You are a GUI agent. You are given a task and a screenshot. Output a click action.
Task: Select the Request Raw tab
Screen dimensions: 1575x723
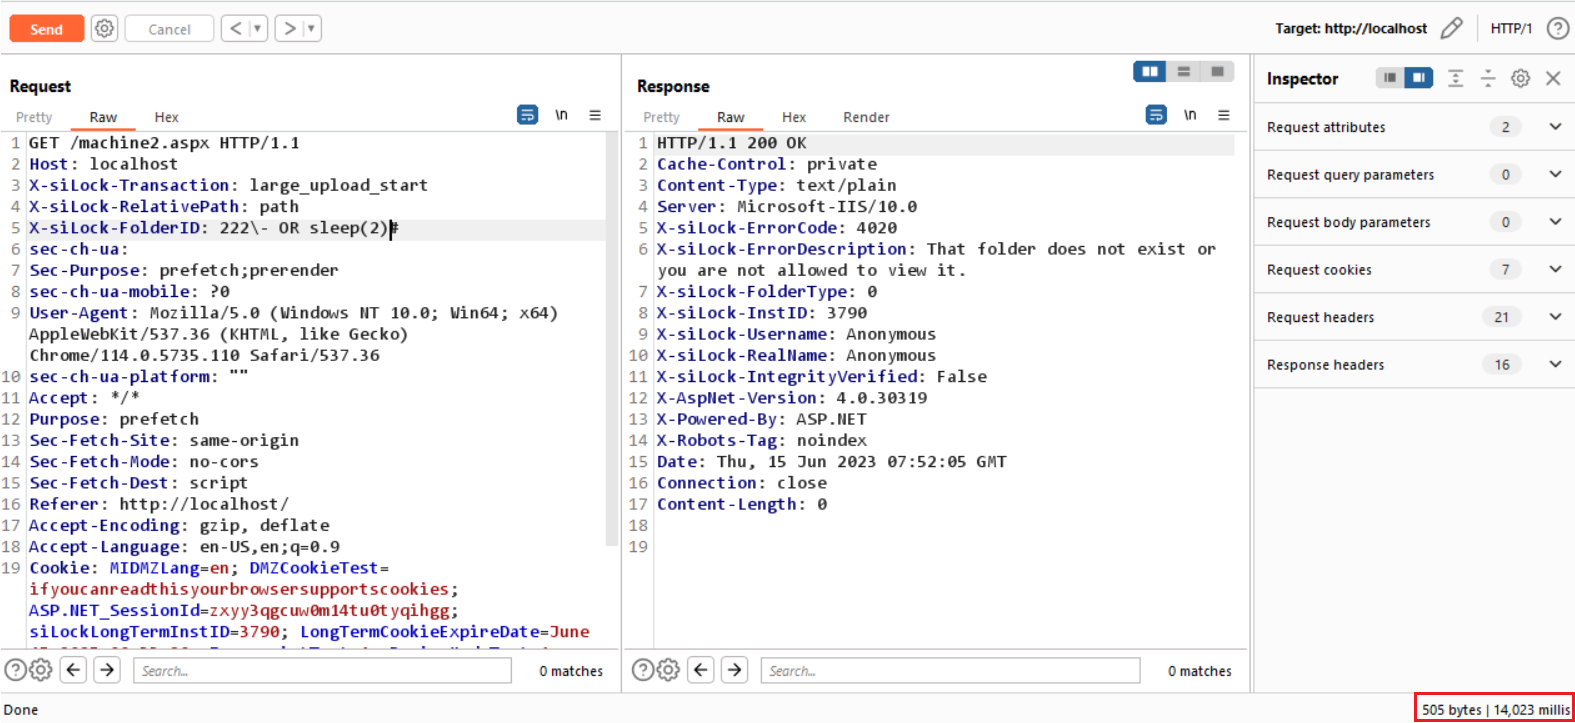coord(103,117)
